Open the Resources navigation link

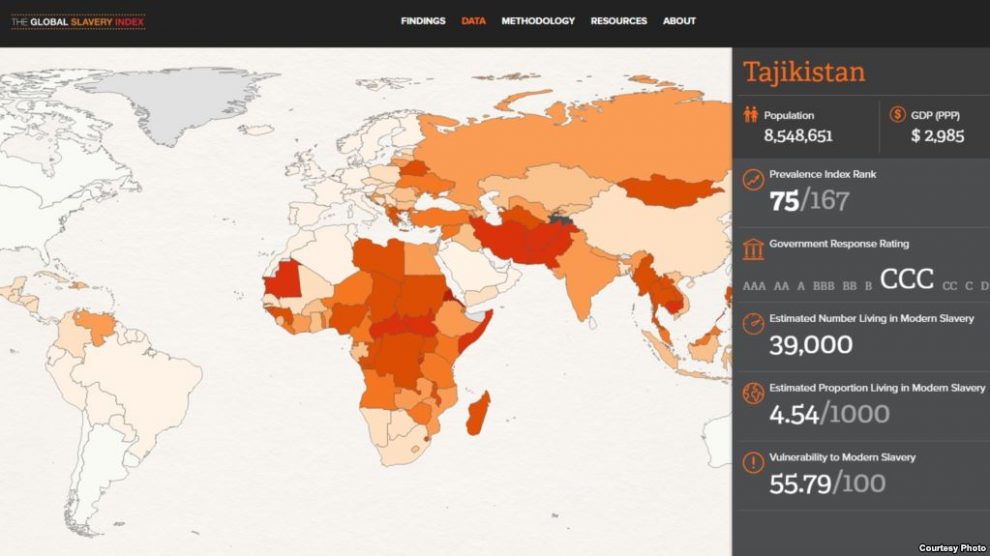click(x=618, y=21)
